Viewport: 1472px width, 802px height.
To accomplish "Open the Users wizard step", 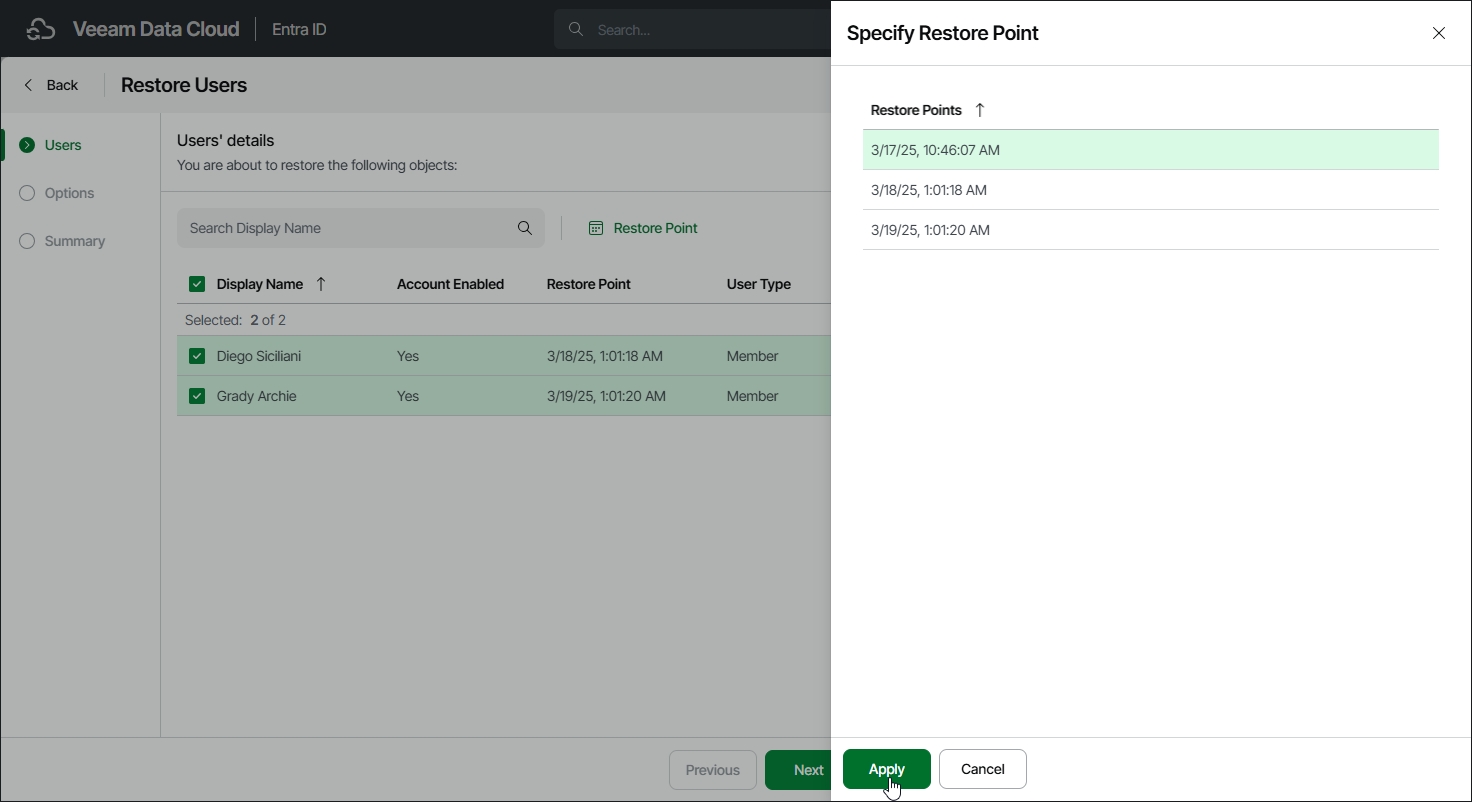I will pos(63,145).
